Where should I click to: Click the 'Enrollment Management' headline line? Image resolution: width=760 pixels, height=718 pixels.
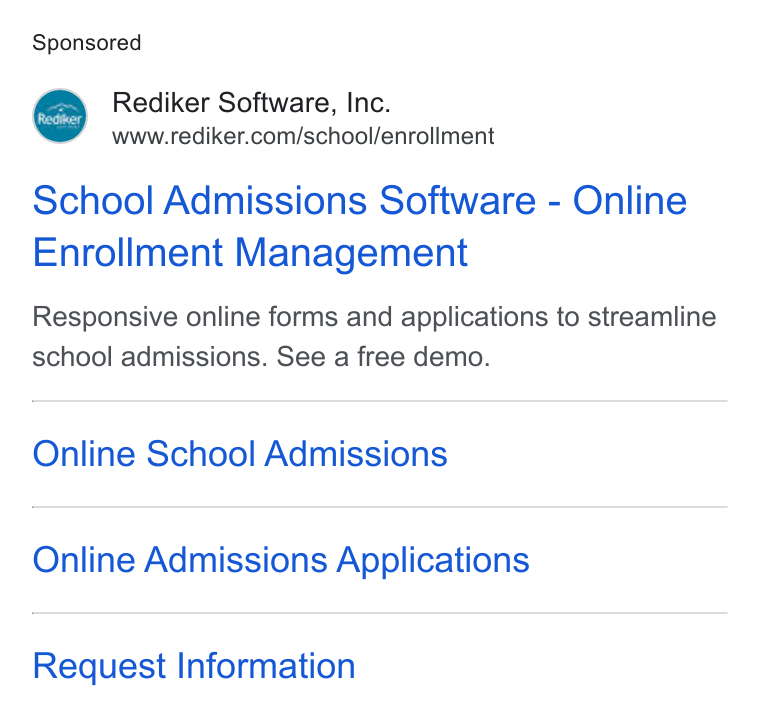(250, 253)
